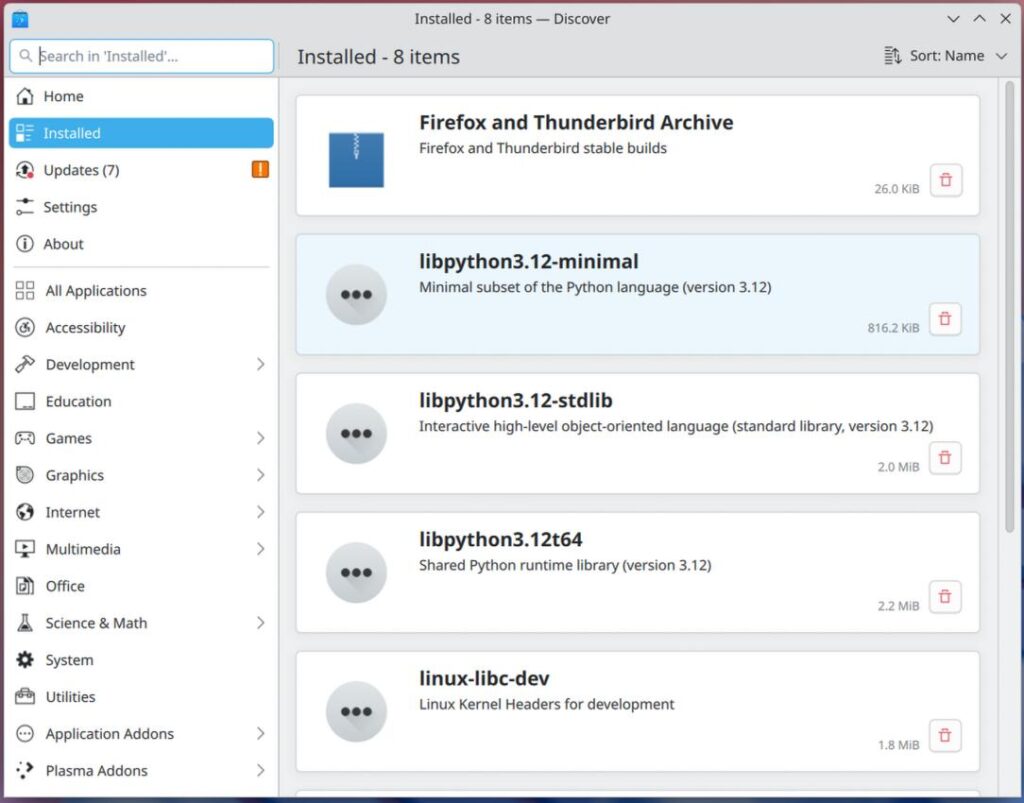Expand the Graphics category chevron
Viewport: 1024px width, 803px height.
(261, 475)
